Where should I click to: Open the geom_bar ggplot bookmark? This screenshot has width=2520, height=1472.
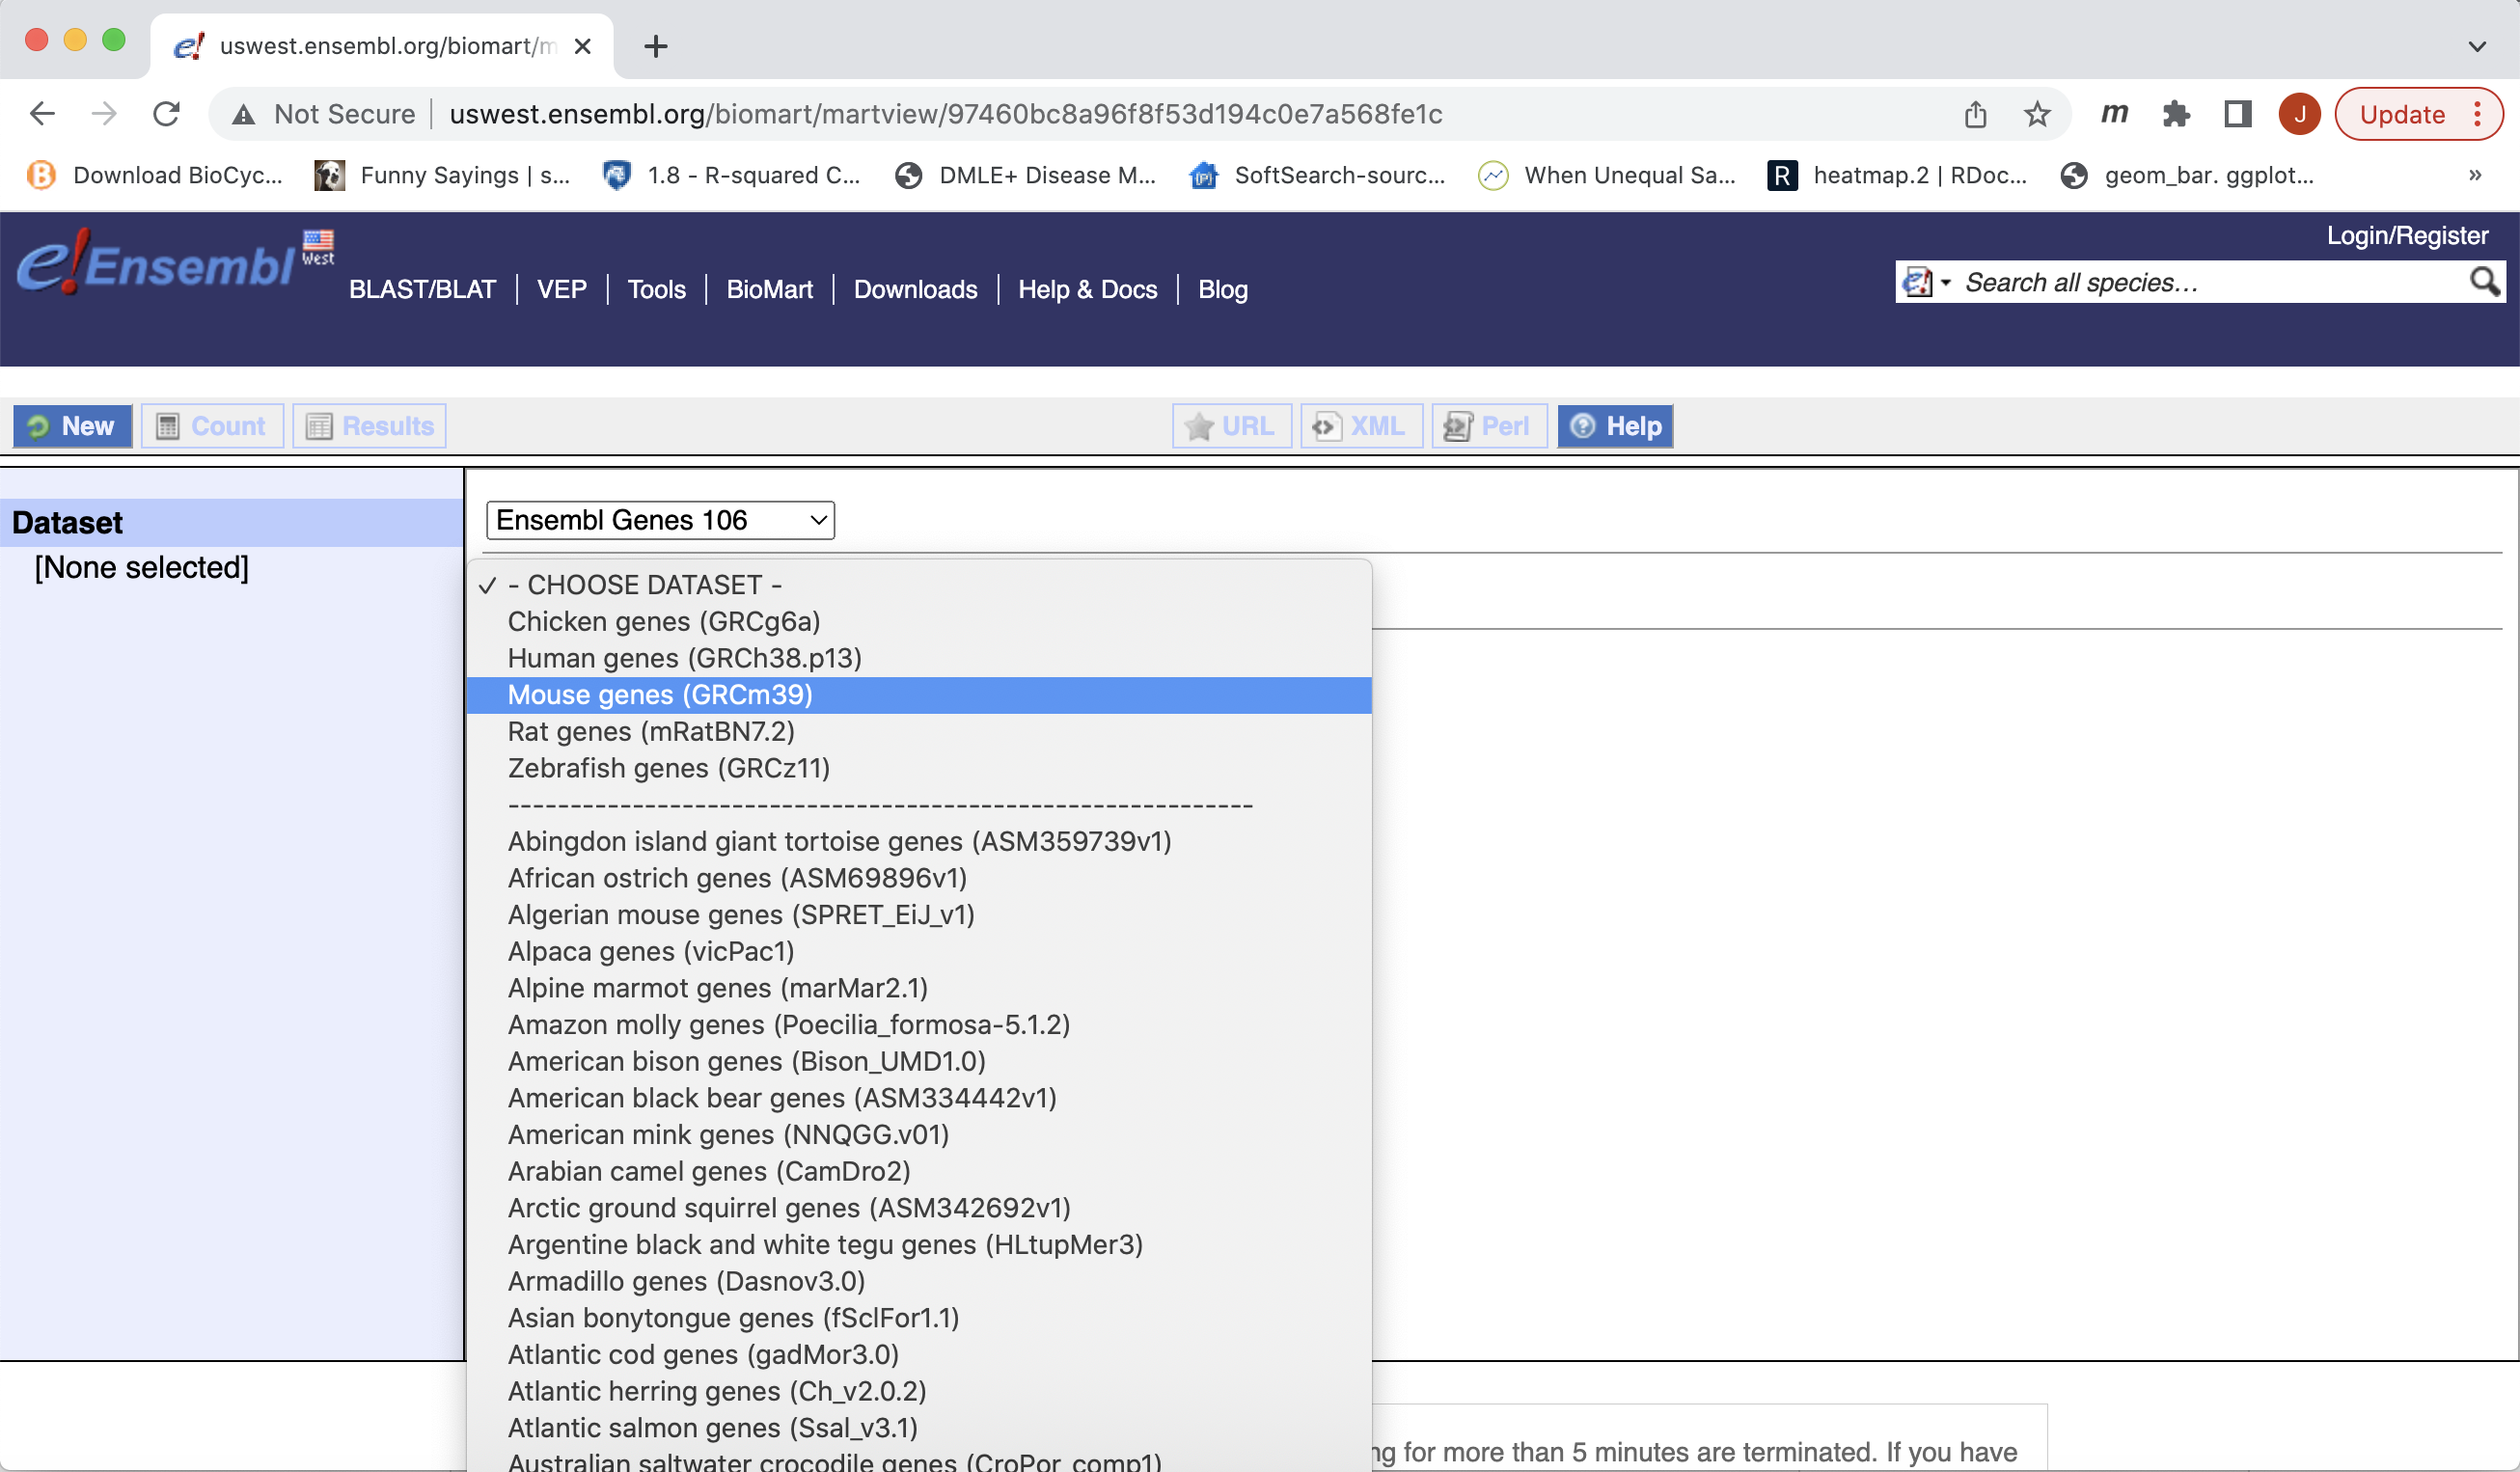point(2187,175)
